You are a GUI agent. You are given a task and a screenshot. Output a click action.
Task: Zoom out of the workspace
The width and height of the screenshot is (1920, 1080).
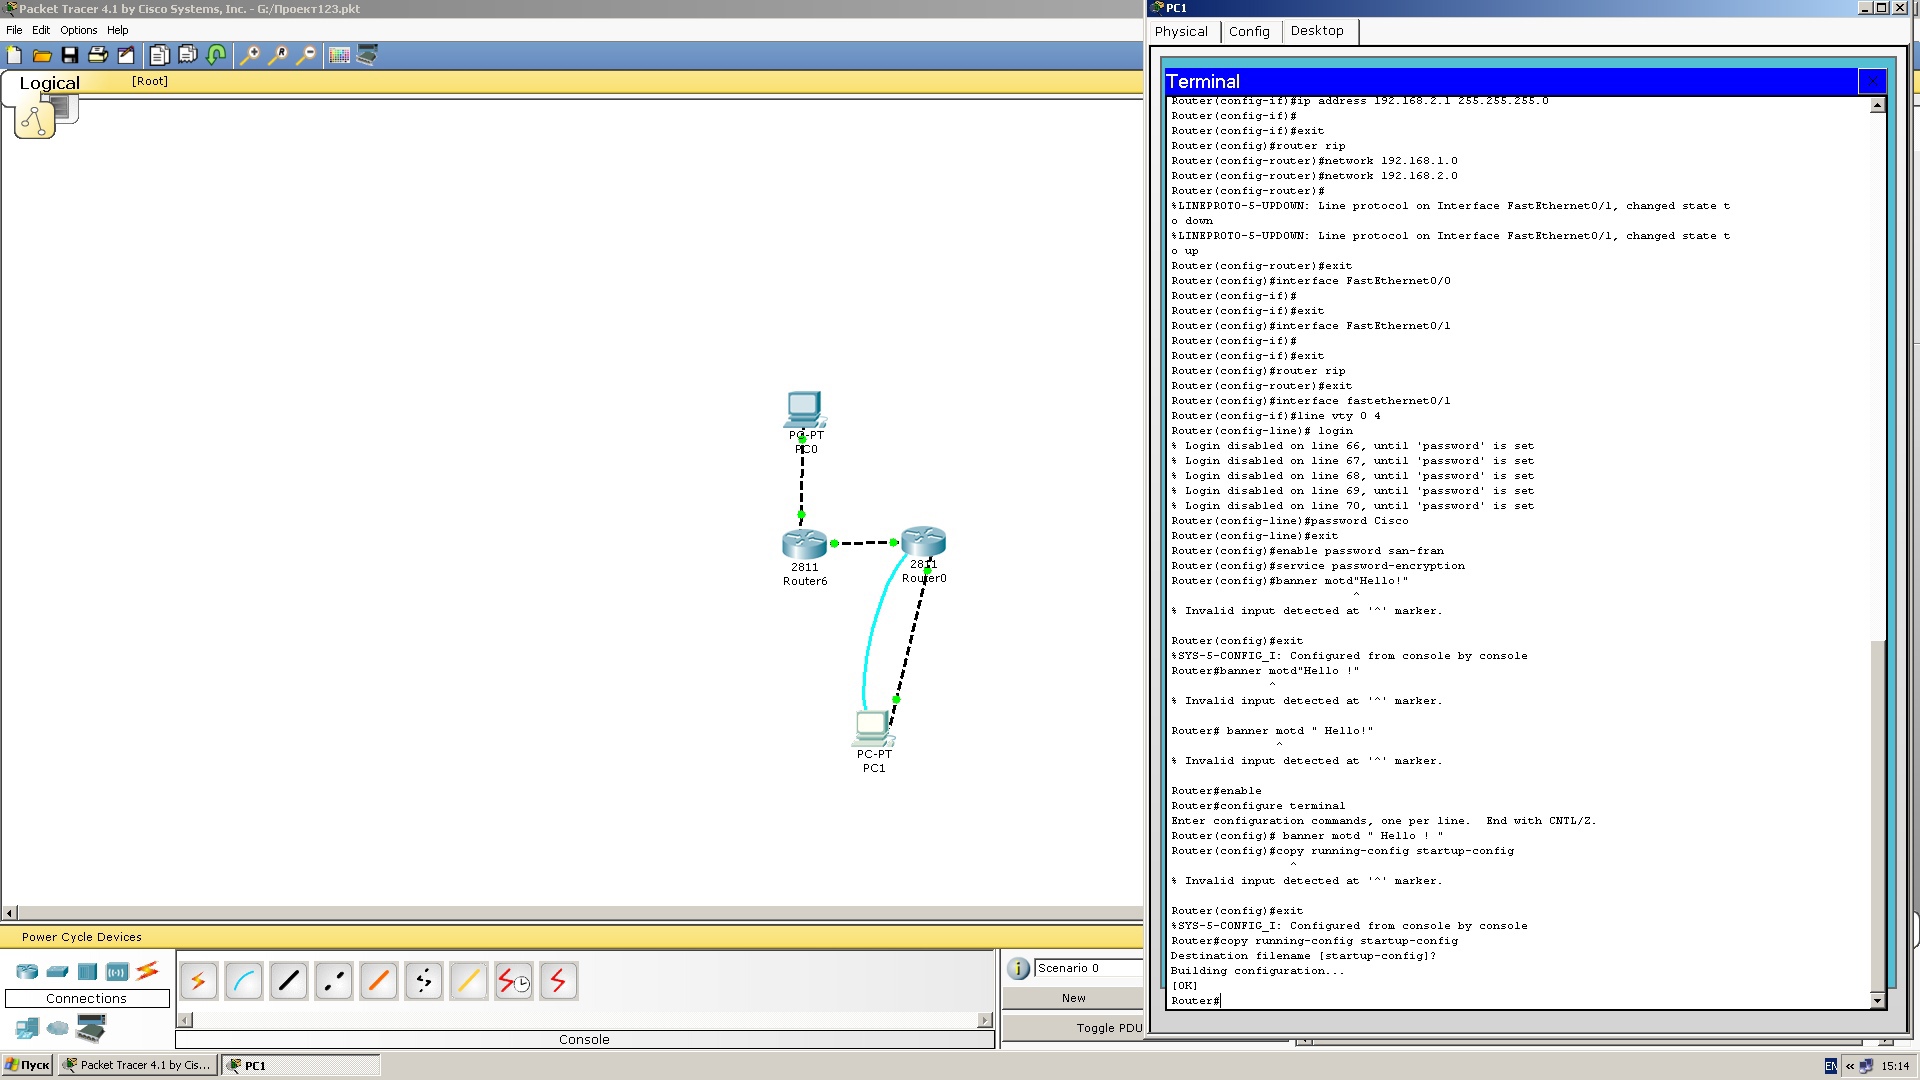point(306,55)
